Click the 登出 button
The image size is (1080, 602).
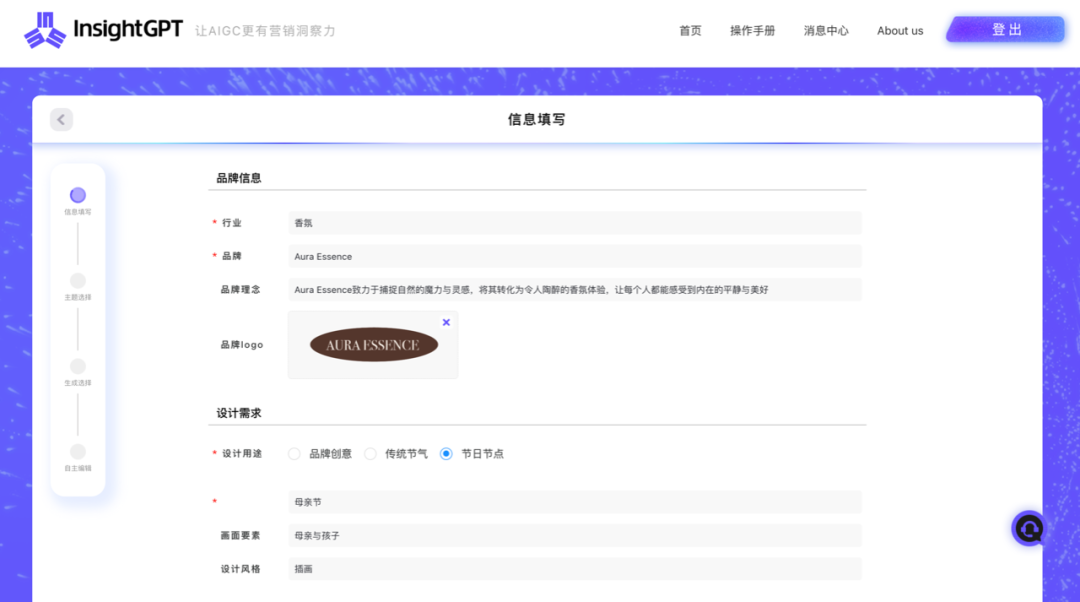coord(1005,29)
